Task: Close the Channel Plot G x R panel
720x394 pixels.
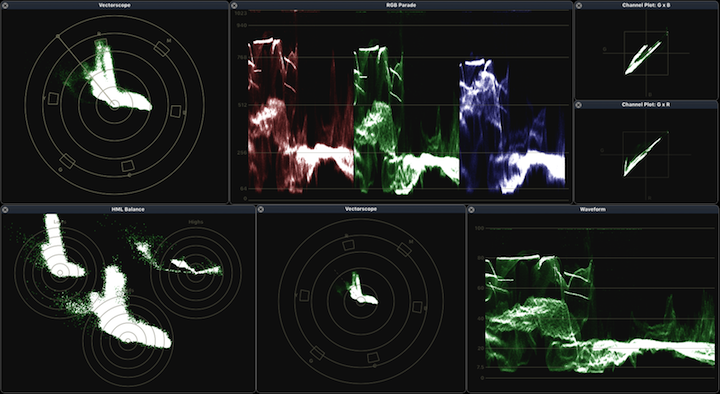Action: pos(579,105)
